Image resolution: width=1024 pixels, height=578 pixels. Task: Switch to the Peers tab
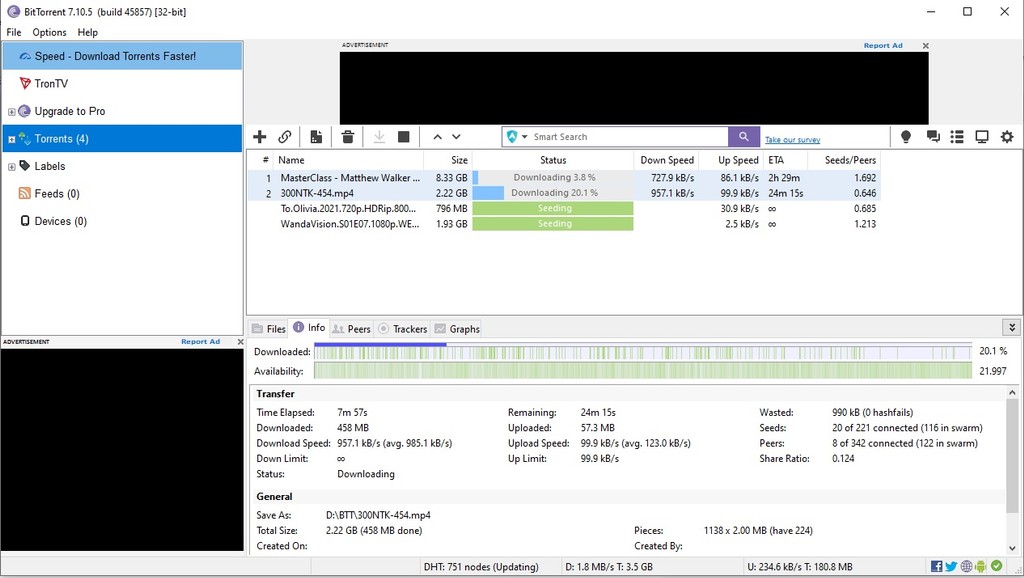click(351, 329)
